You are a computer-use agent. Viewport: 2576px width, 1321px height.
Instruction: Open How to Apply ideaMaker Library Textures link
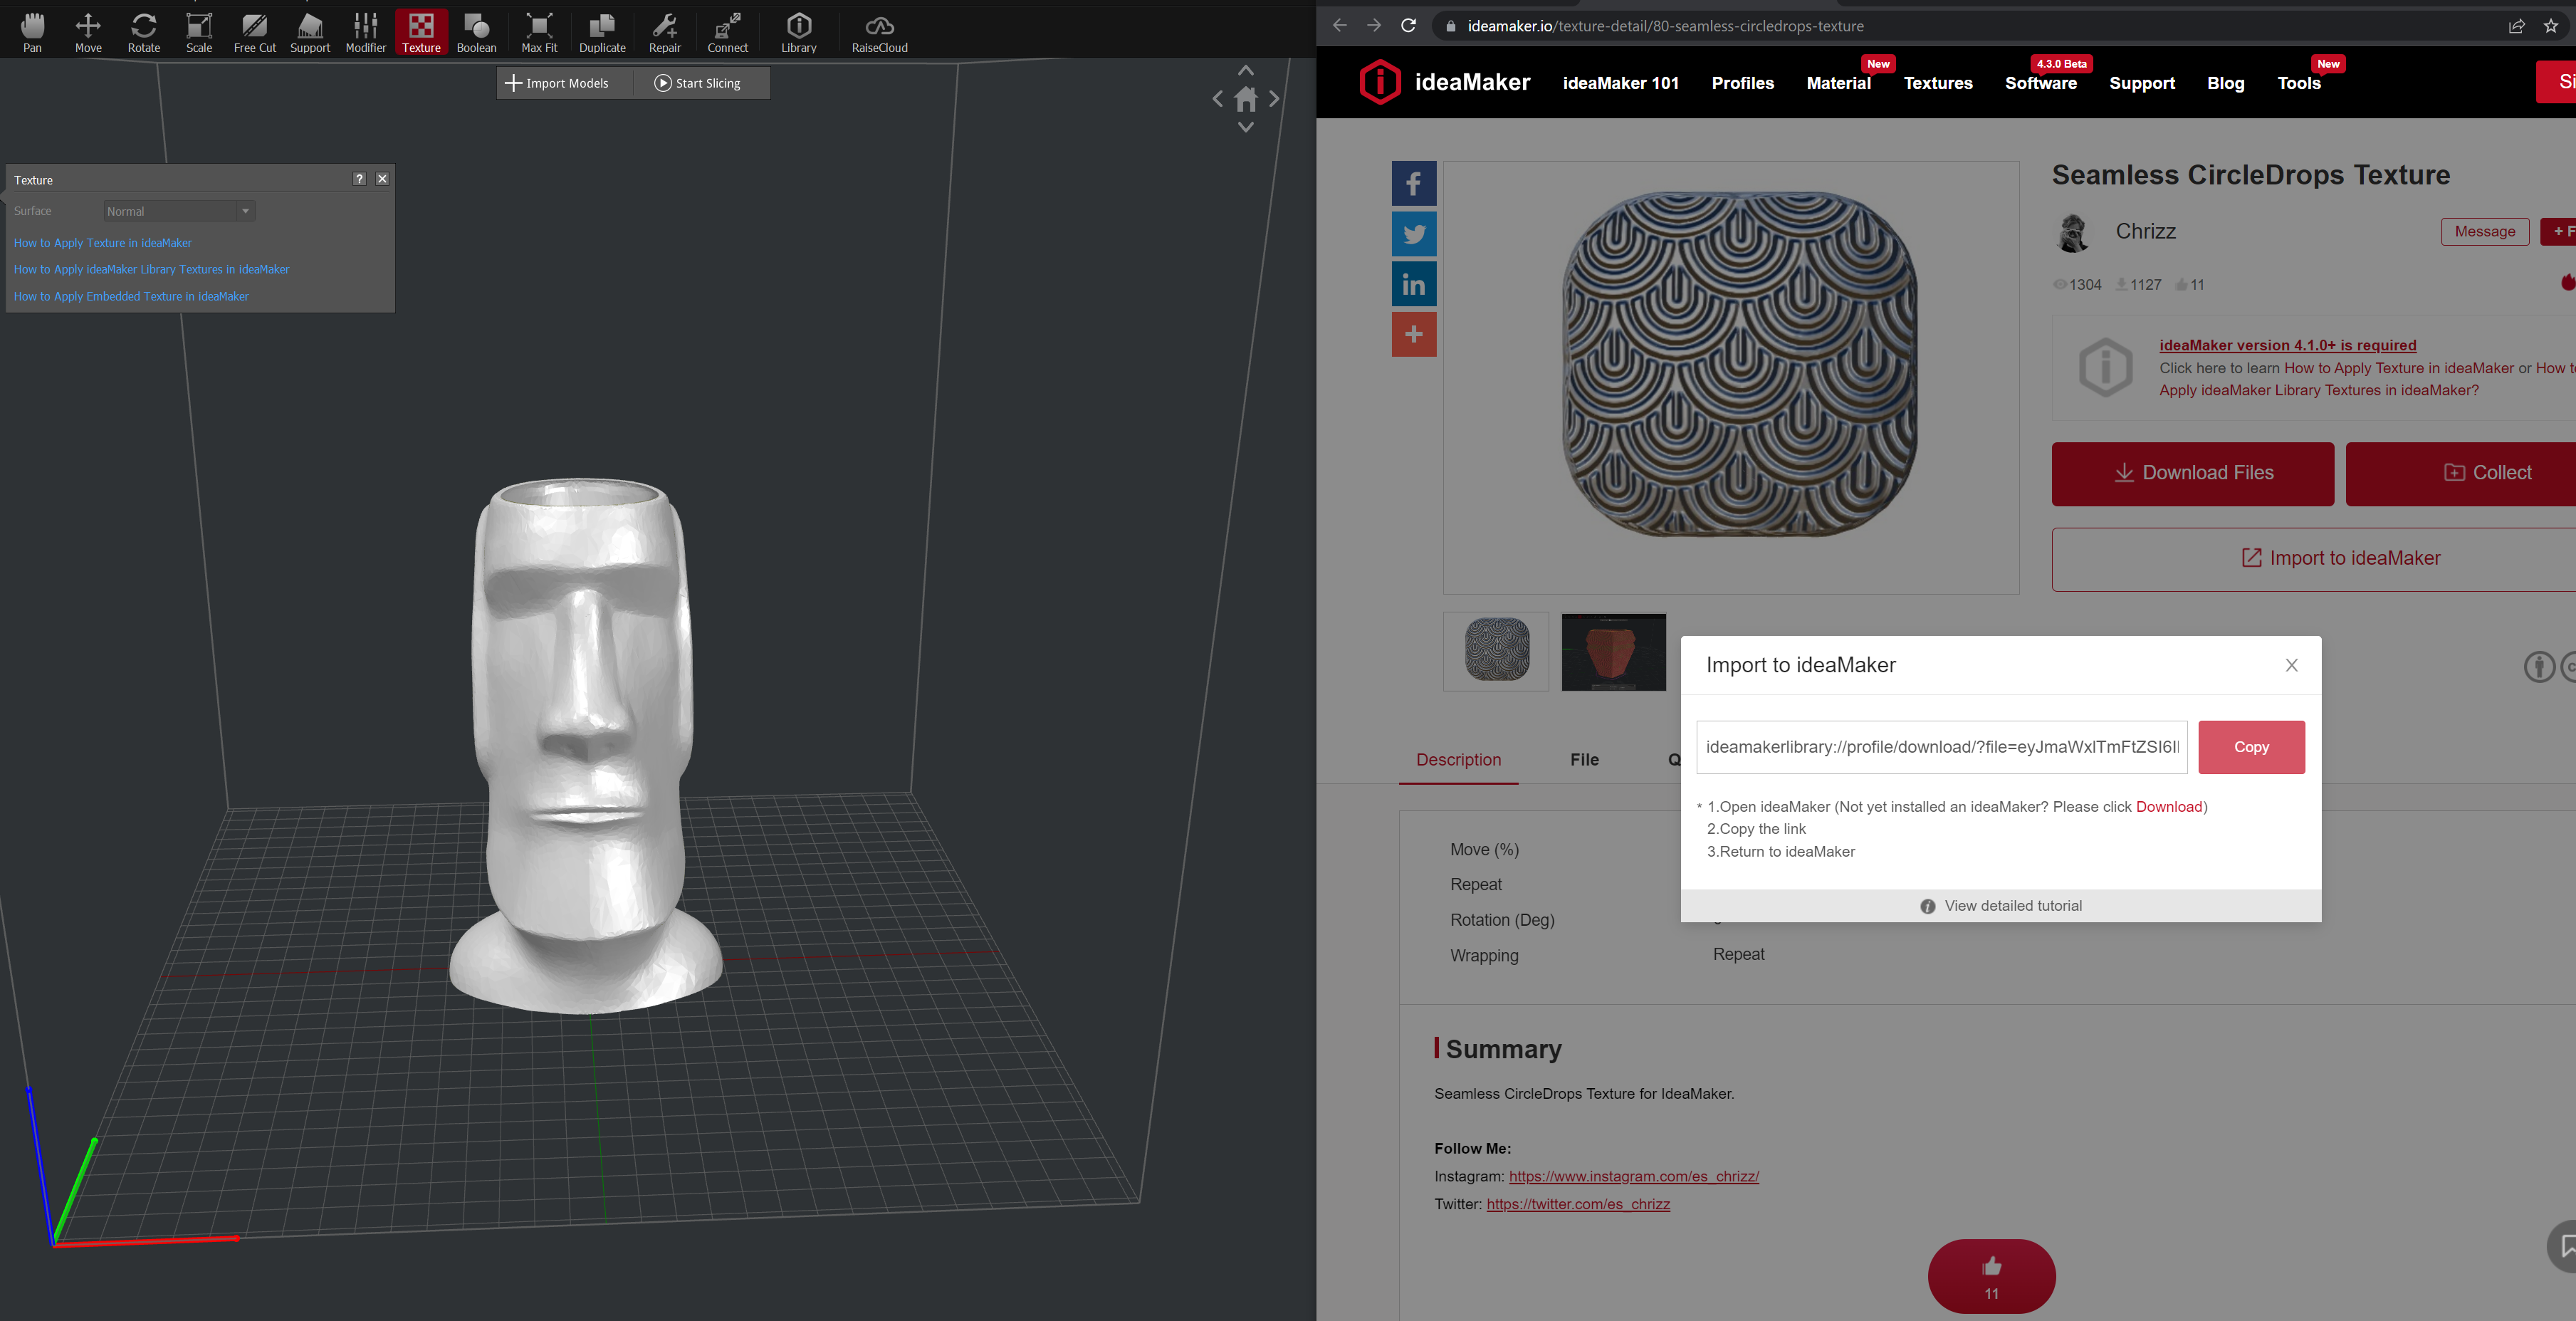point(151,269)
